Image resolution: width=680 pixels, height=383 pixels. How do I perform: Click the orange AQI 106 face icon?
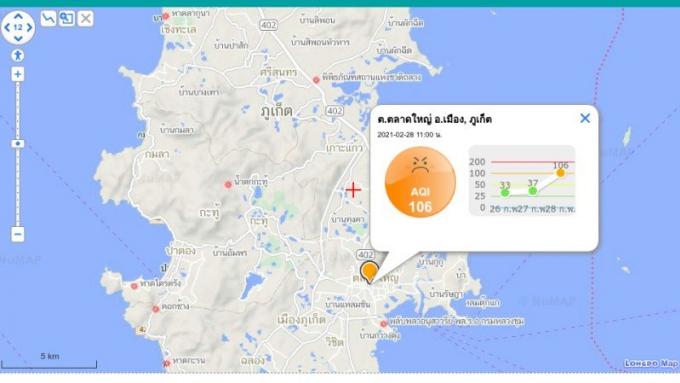pos(420,182)
